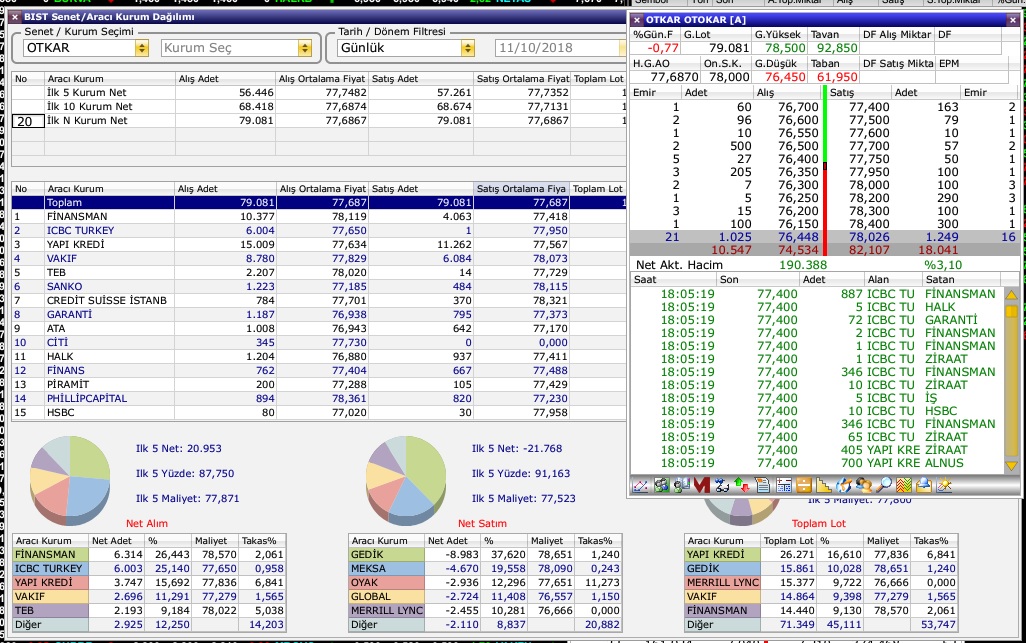This screenshot has height=643, width=1026.
Task: Click green FİNANSMAN legend cell in Net Alım
Action: [x=51, y=555]
